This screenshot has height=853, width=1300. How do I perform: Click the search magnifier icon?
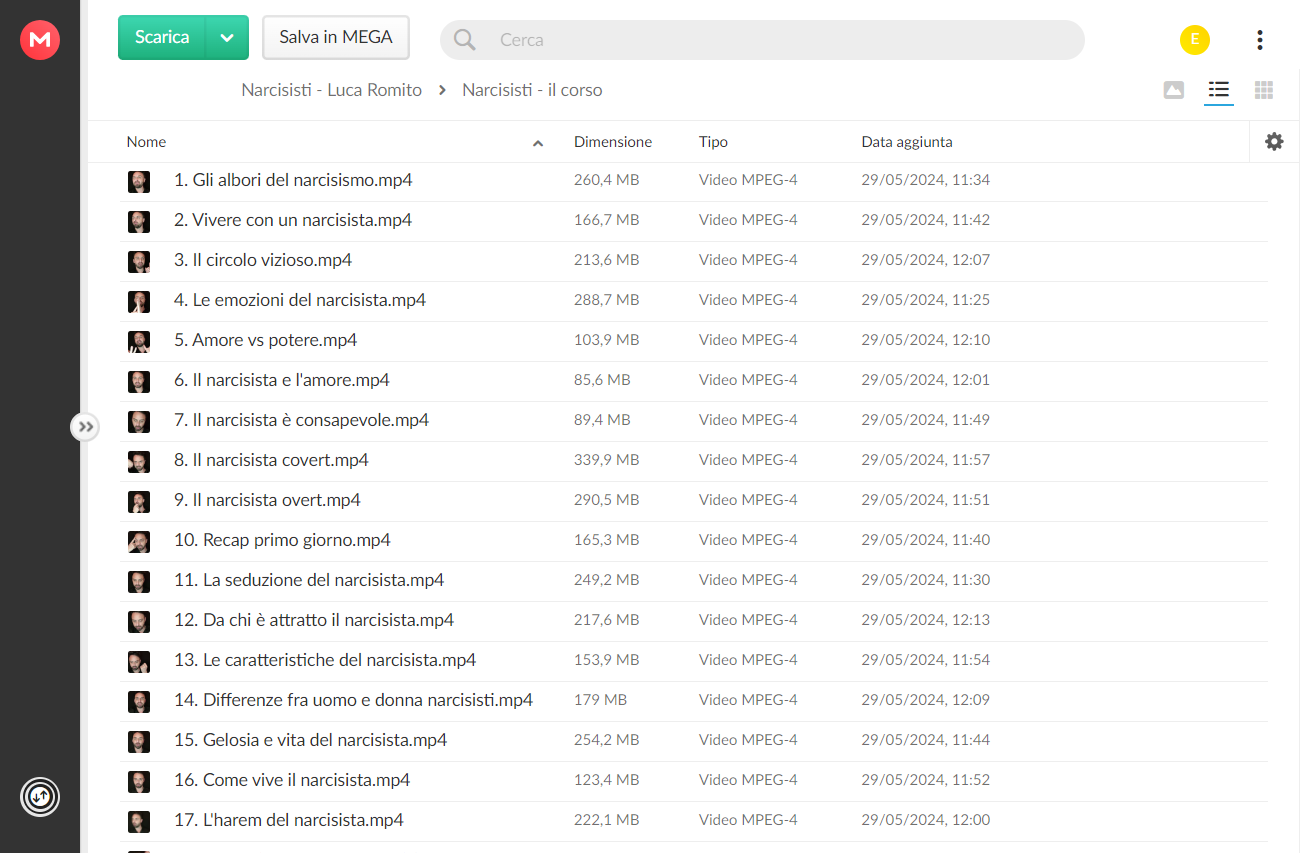coord(464,40)
